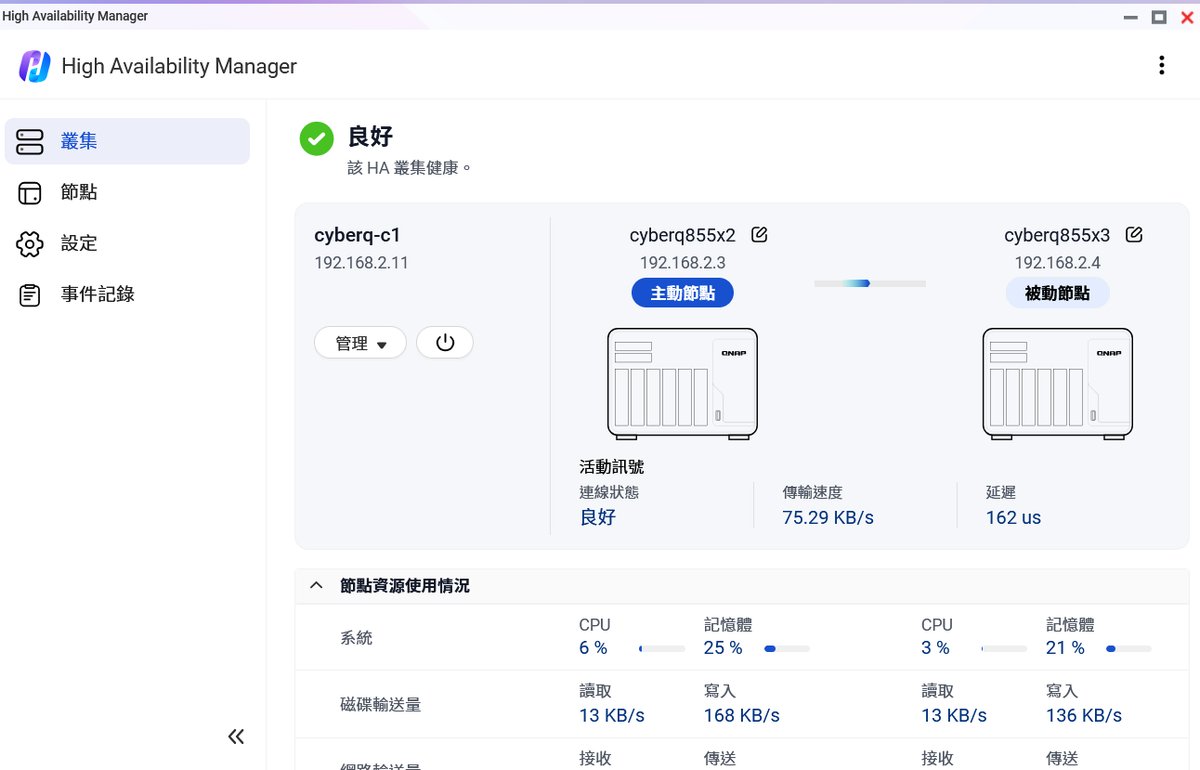Click the cyberq855x2 NAS device image
The width and height of the screenshot is (1200, 770).
pos(682,384)
